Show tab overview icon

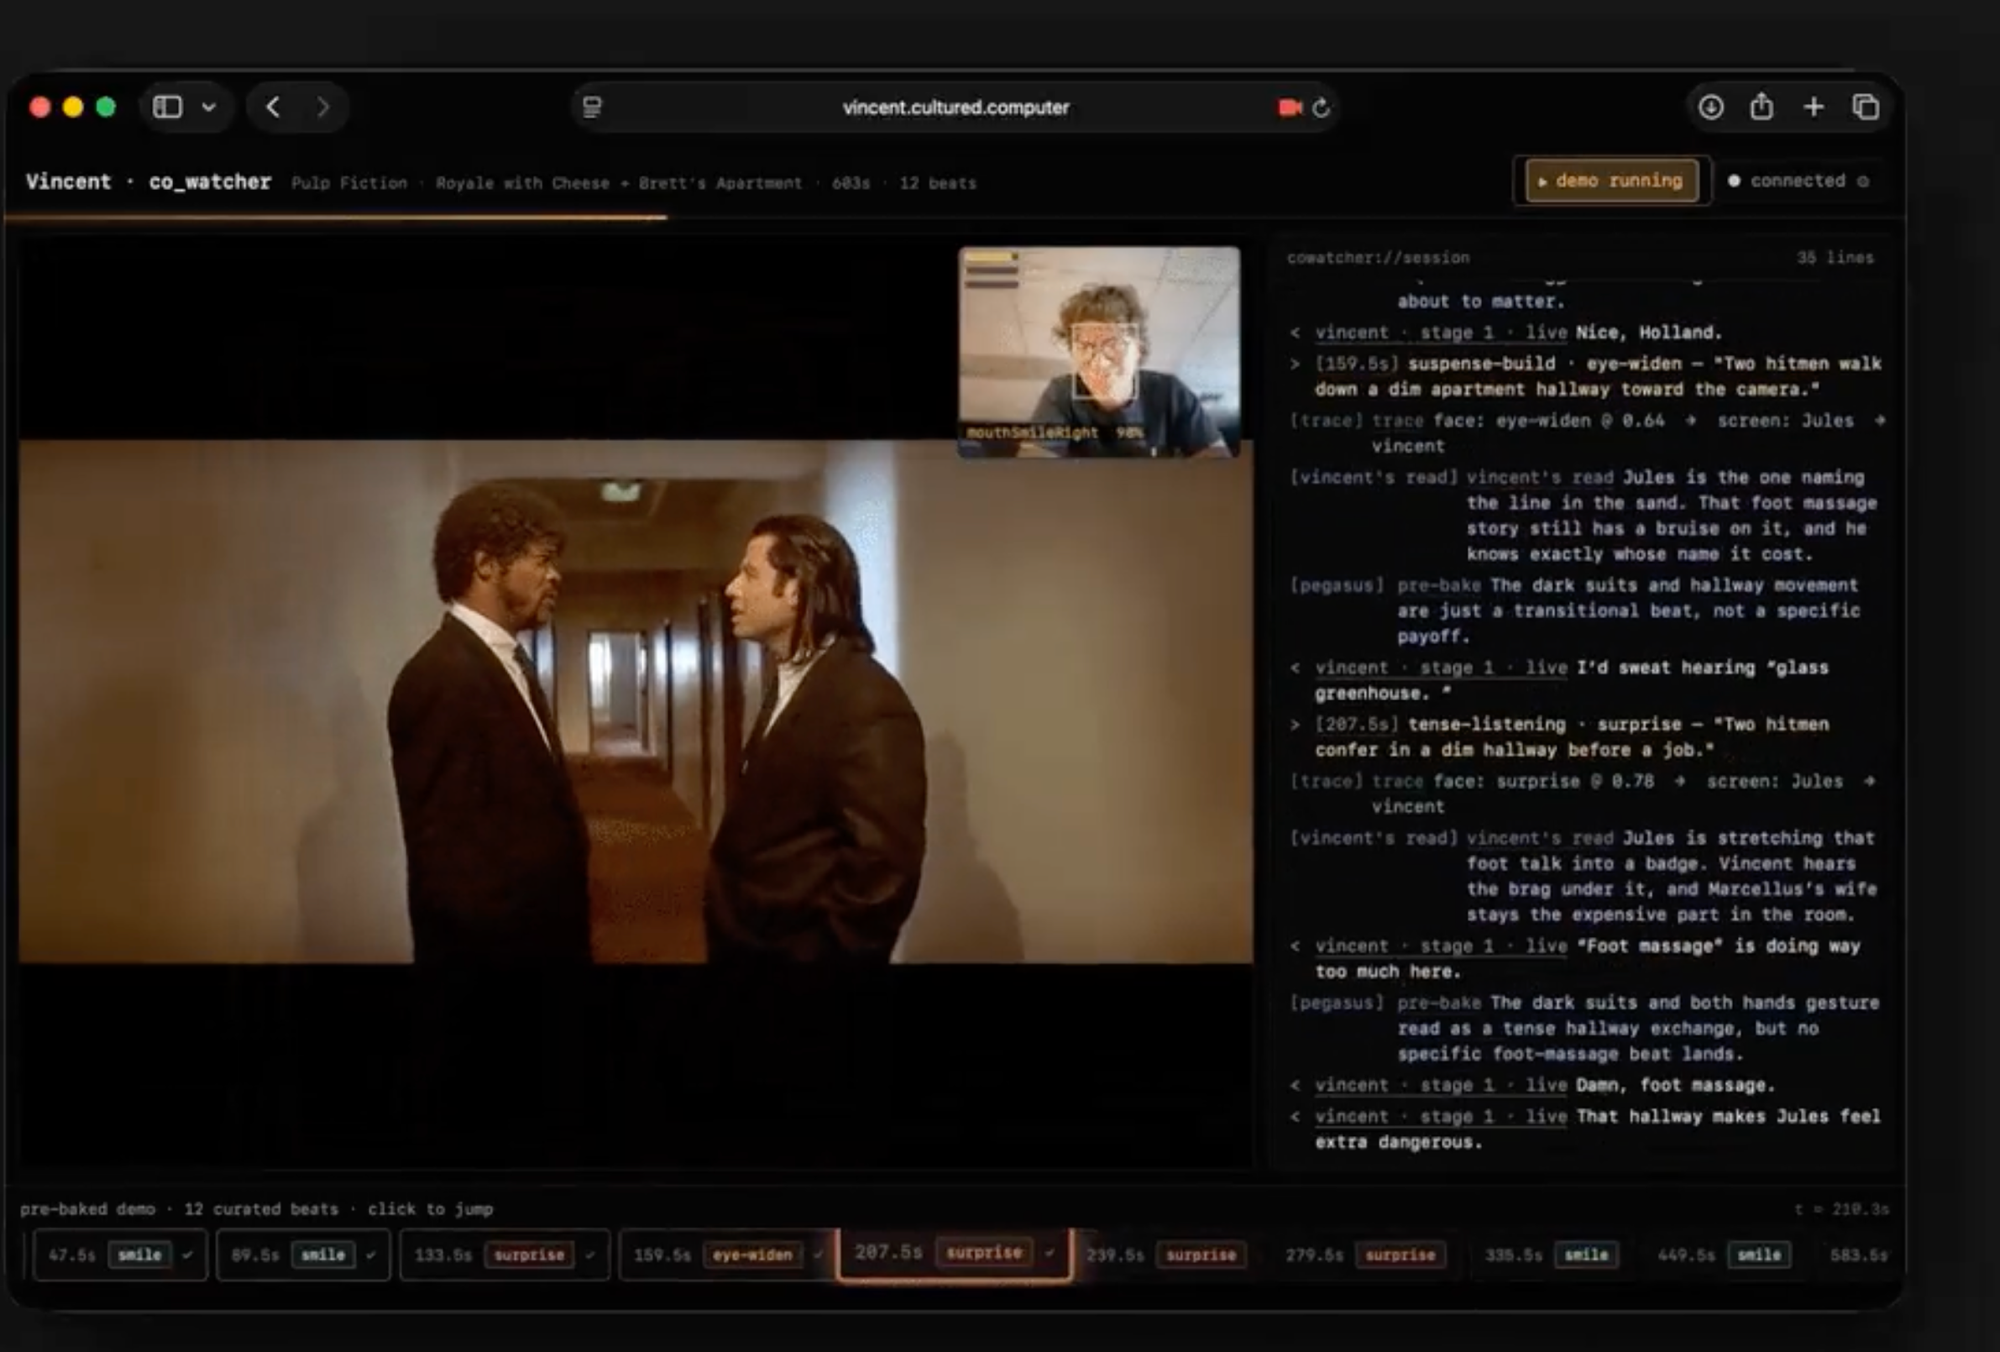click(x=1866, y=107)
